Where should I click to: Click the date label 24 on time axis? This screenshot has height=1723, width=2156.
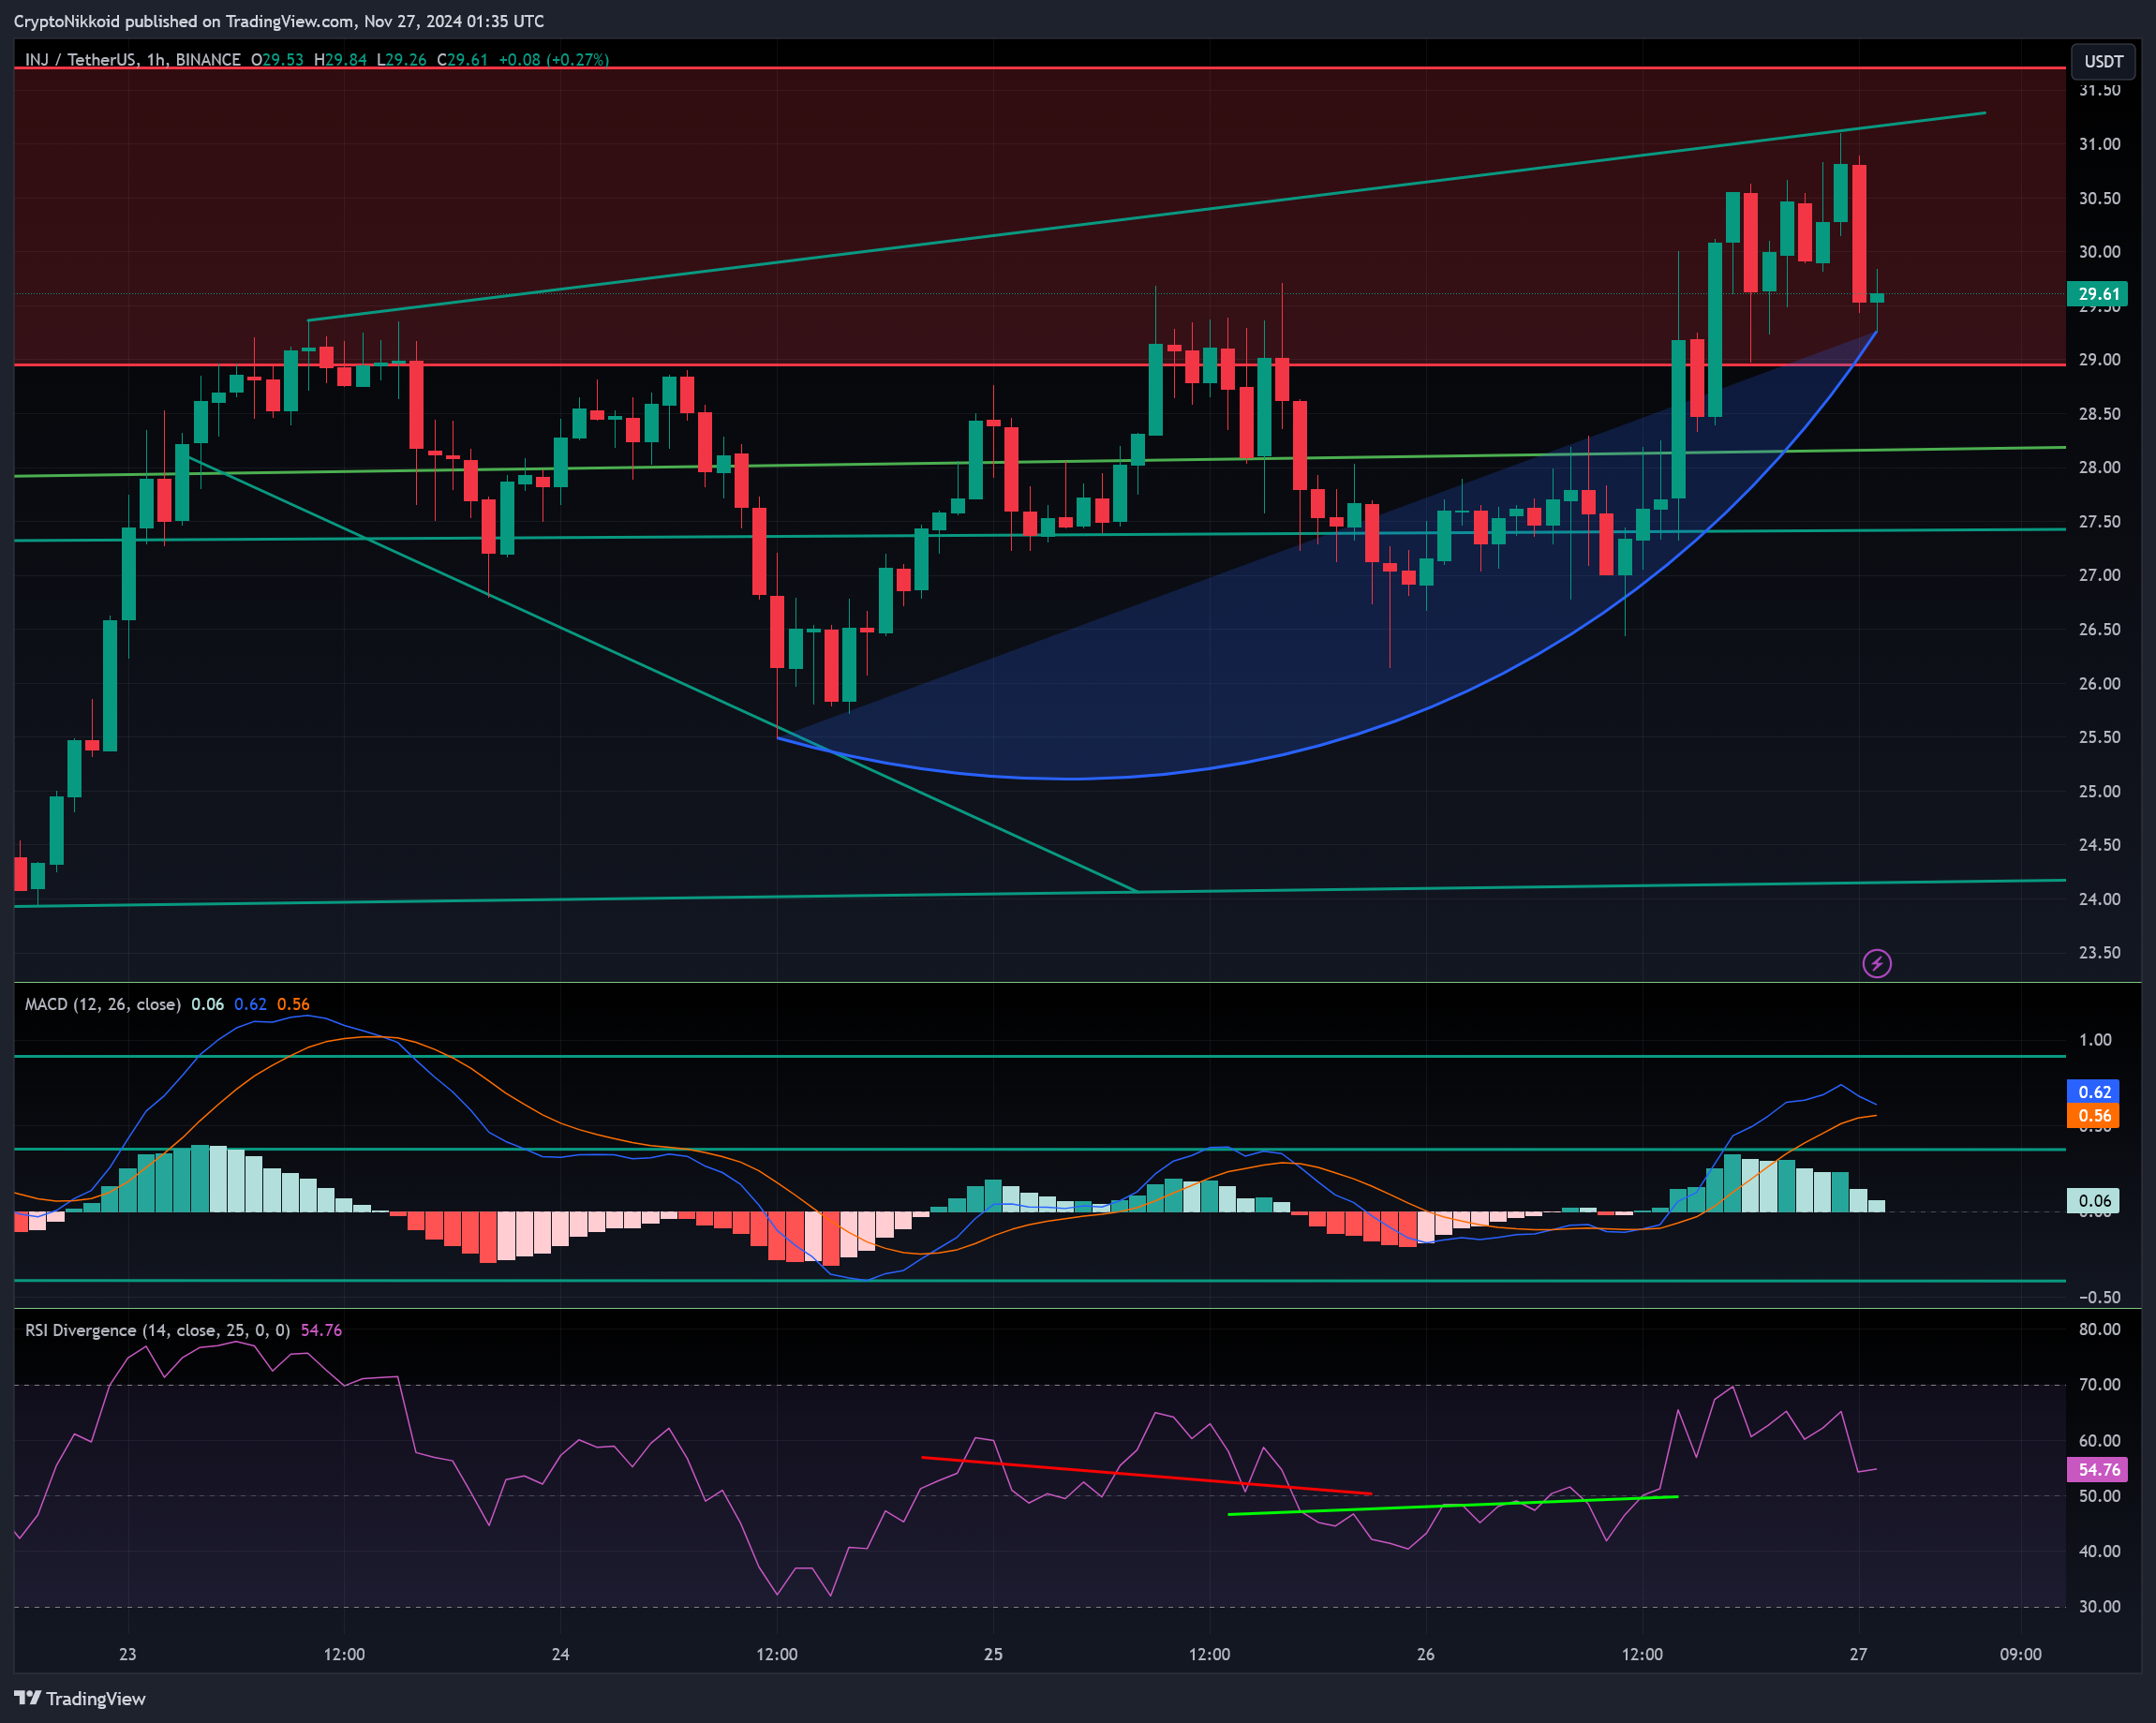click(560, 1653)
